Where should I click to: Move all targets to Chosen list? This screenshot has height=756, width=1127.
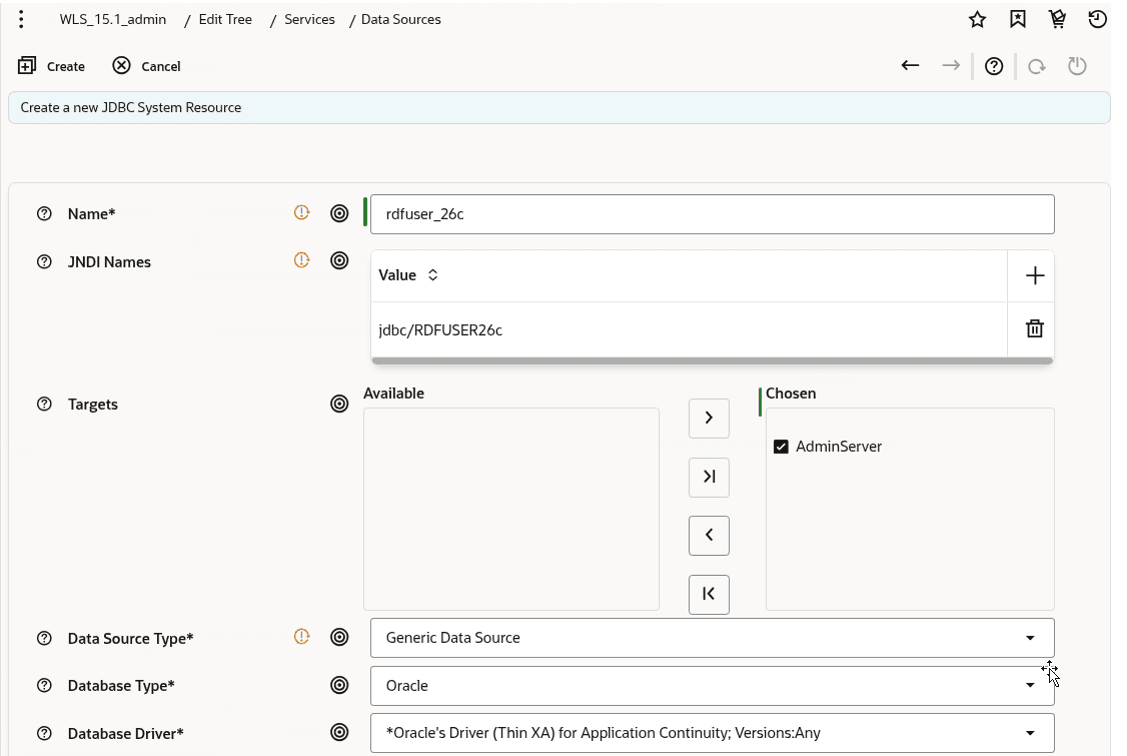tap(709, 477)
